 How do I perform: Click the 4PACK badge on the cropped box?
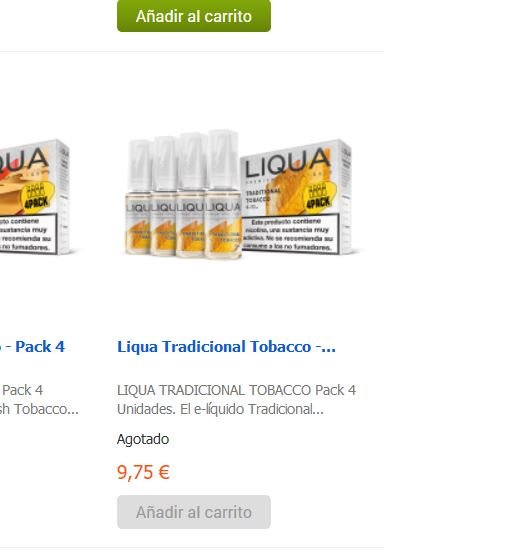[x=38, y=197]
